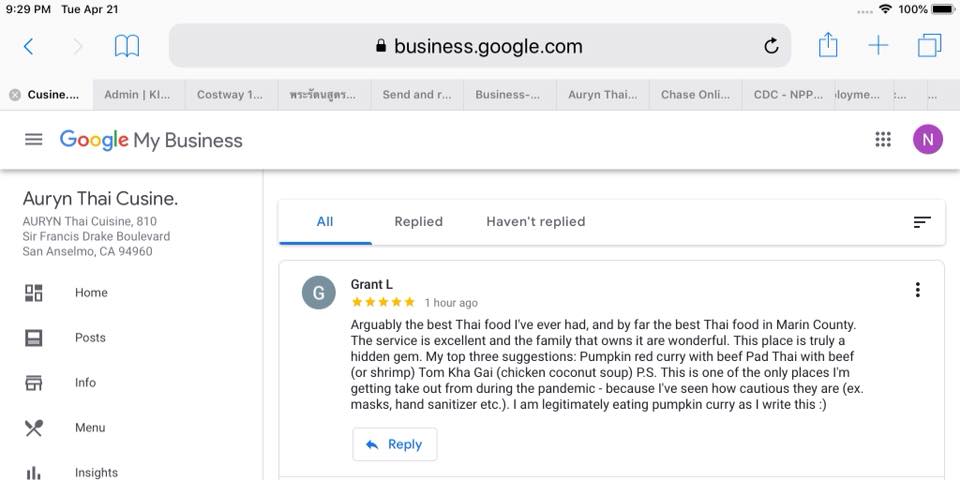Click the purple N account avatar
The height and width of the screenshot is (480, 960).
(x=927, y=140)
